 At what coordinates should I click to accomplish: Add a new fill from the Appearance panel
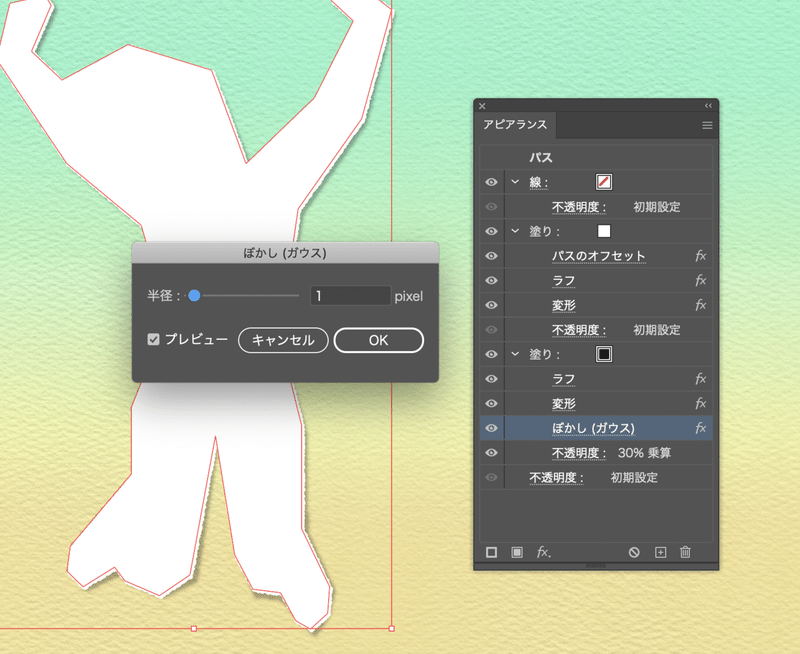coord(517,553)
